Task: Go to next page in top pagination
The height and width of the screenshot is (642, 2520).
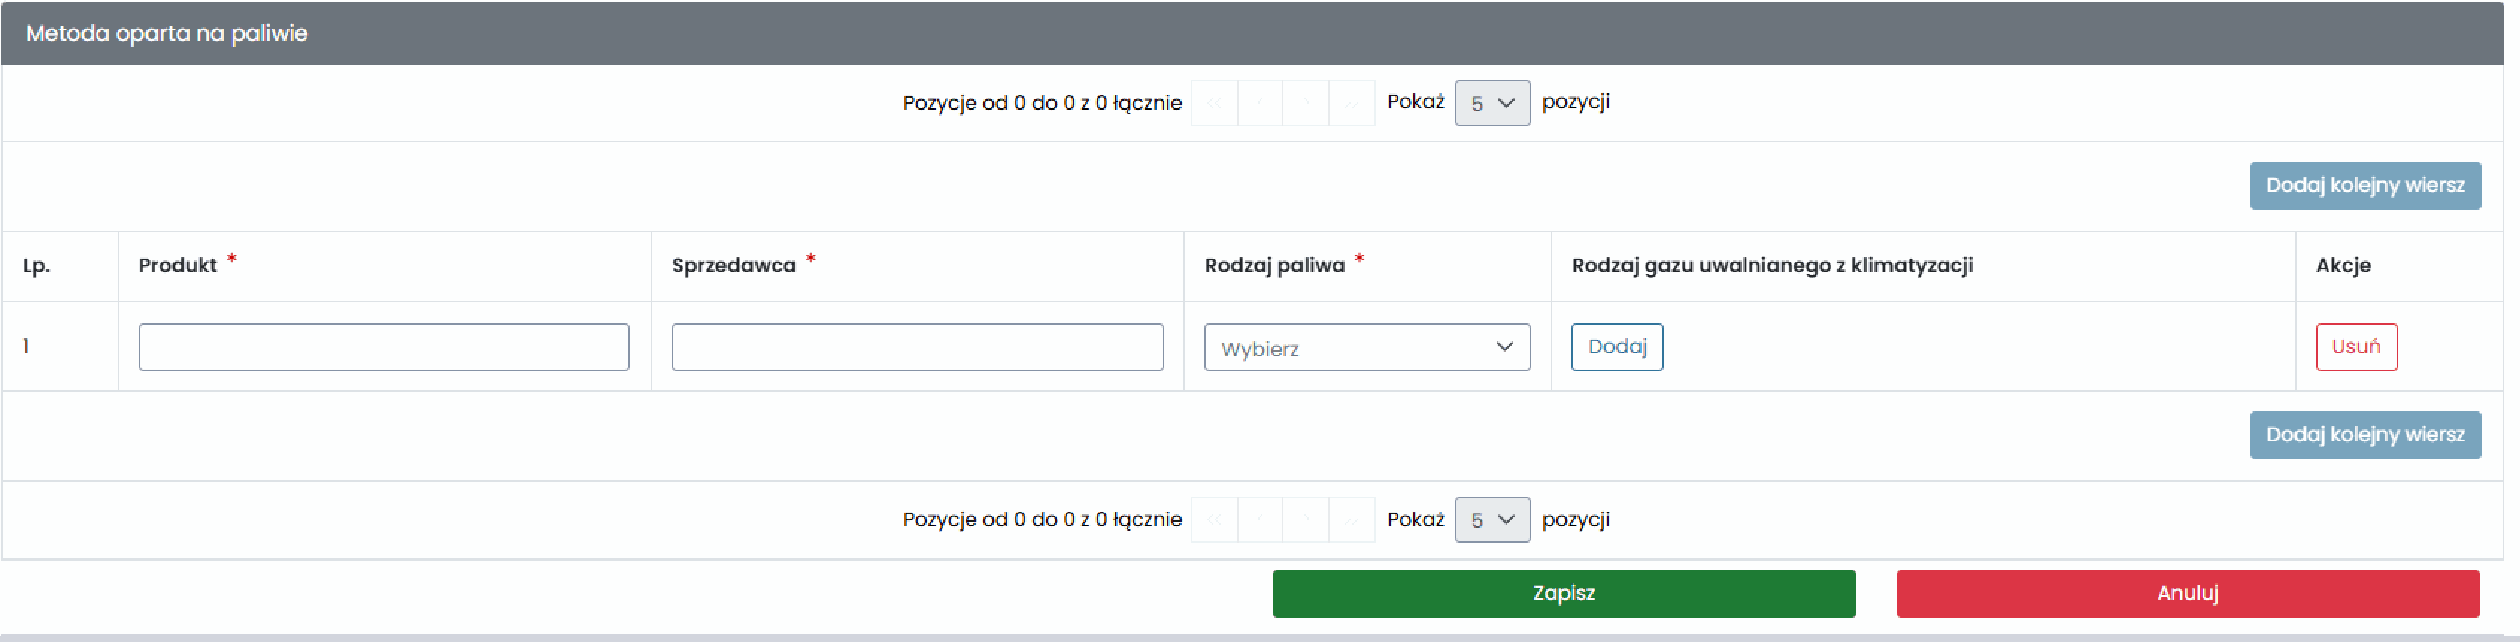Action: tap(1306, 103)
